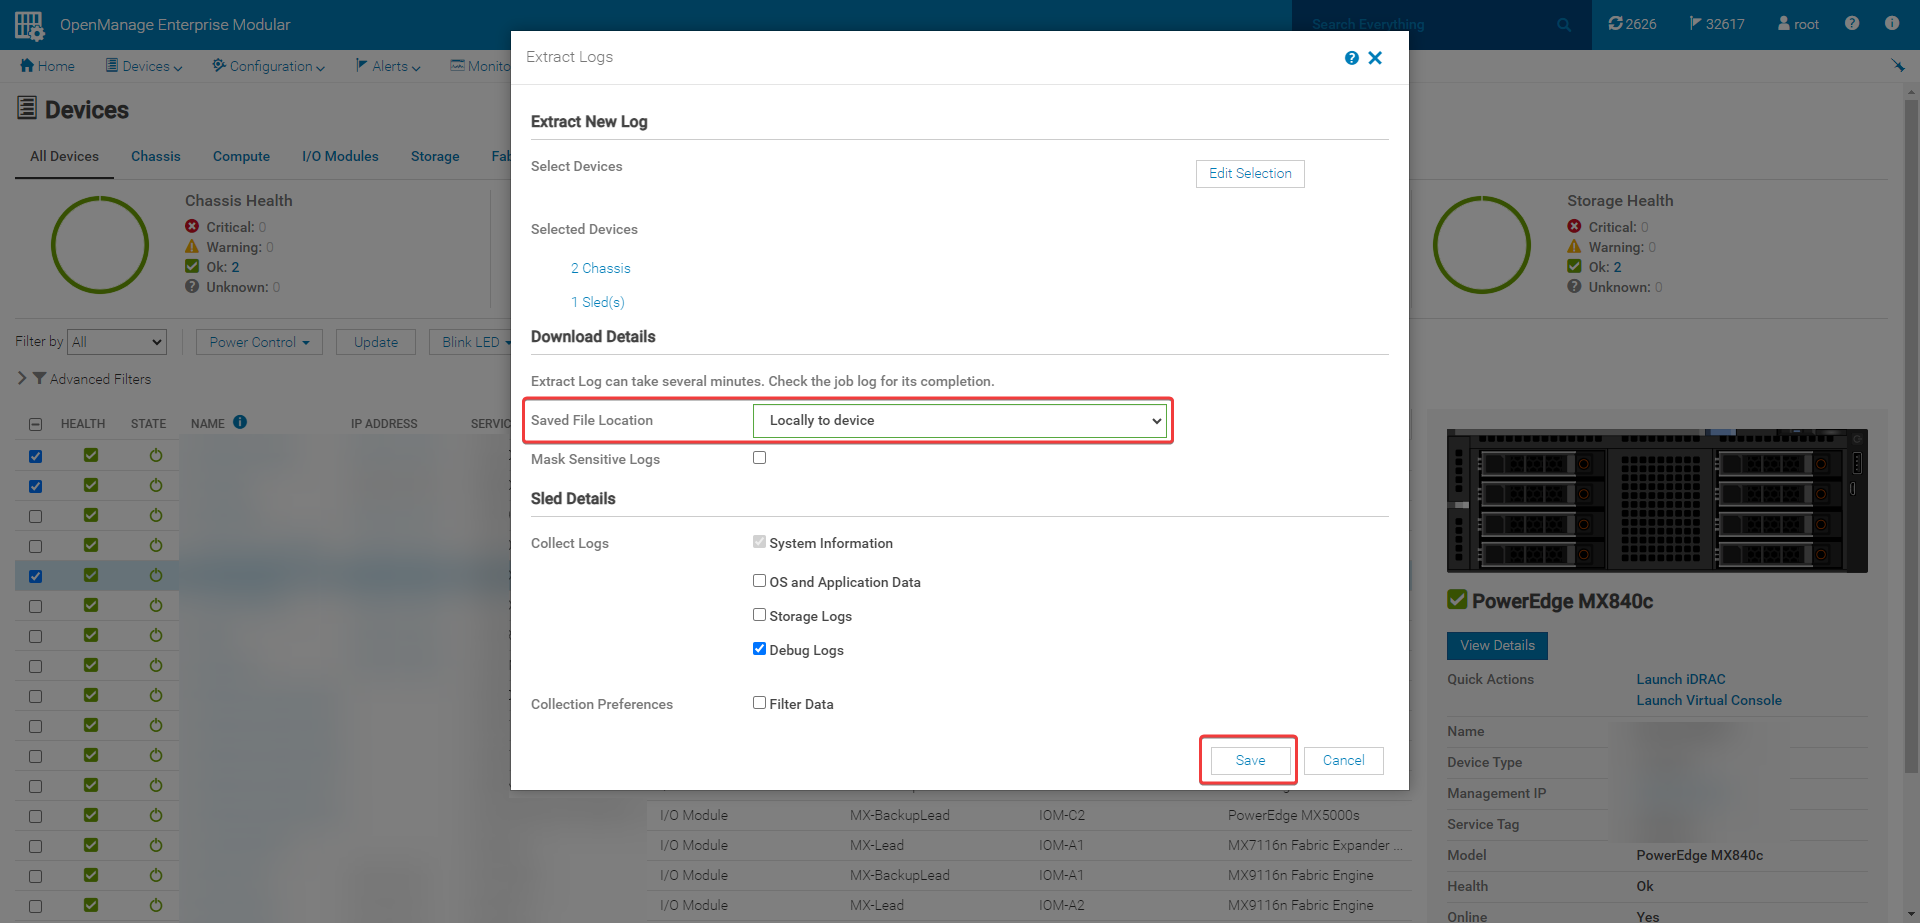1920x923 pixels.
Task: Close the Extract Logs dialog with the X icon
Action: click(x=1375, y=58)
